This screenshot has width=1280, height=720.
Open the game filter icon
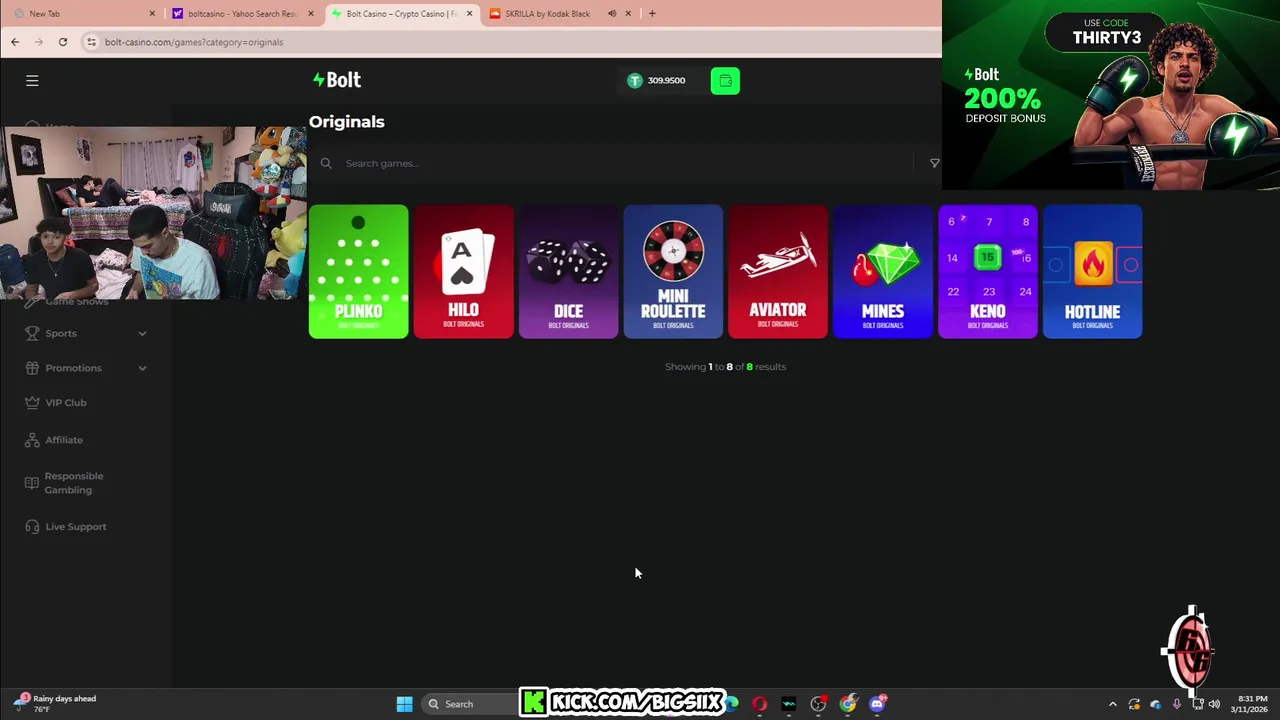934,163
